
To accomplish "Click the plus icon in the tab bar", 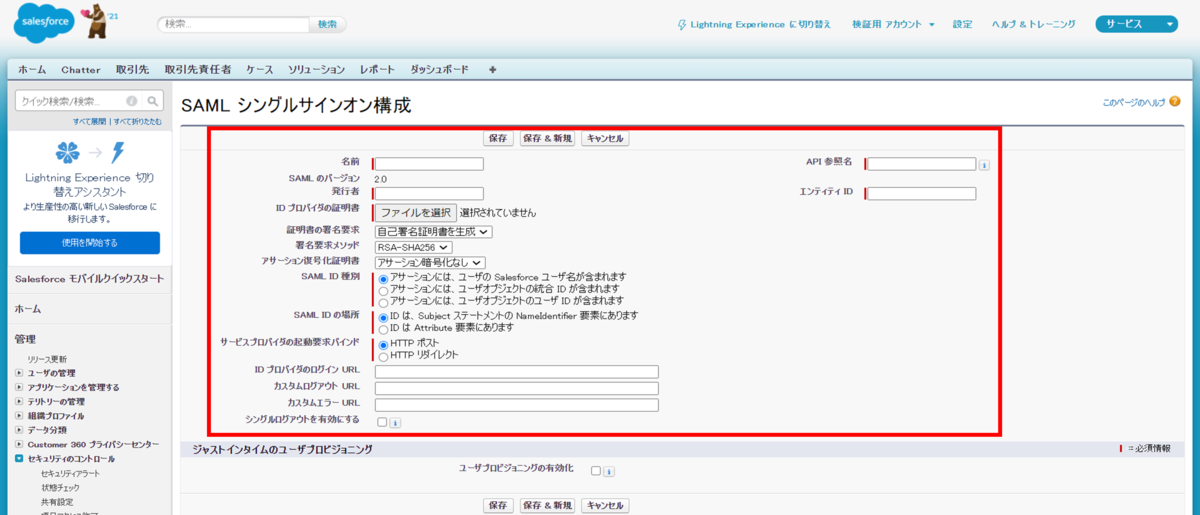I will [492, 70].
